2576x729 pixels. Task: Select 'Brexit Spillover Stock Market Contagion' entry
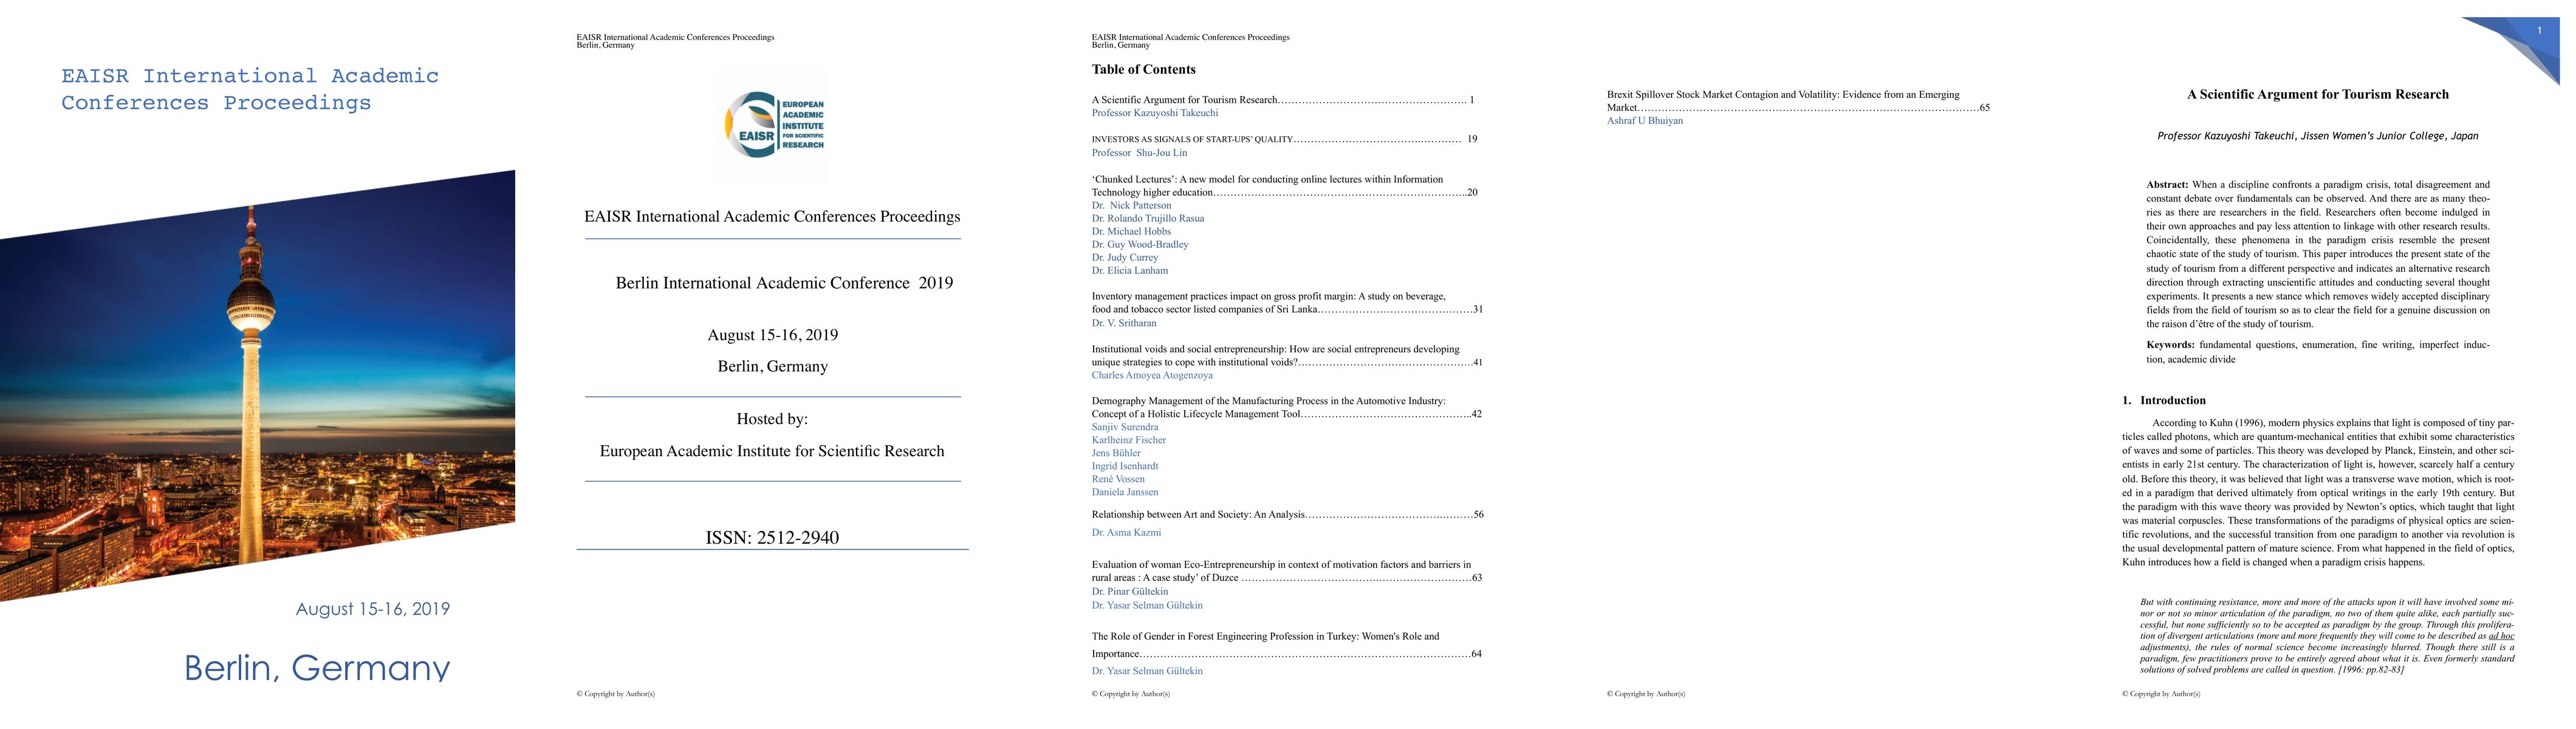1798,101
